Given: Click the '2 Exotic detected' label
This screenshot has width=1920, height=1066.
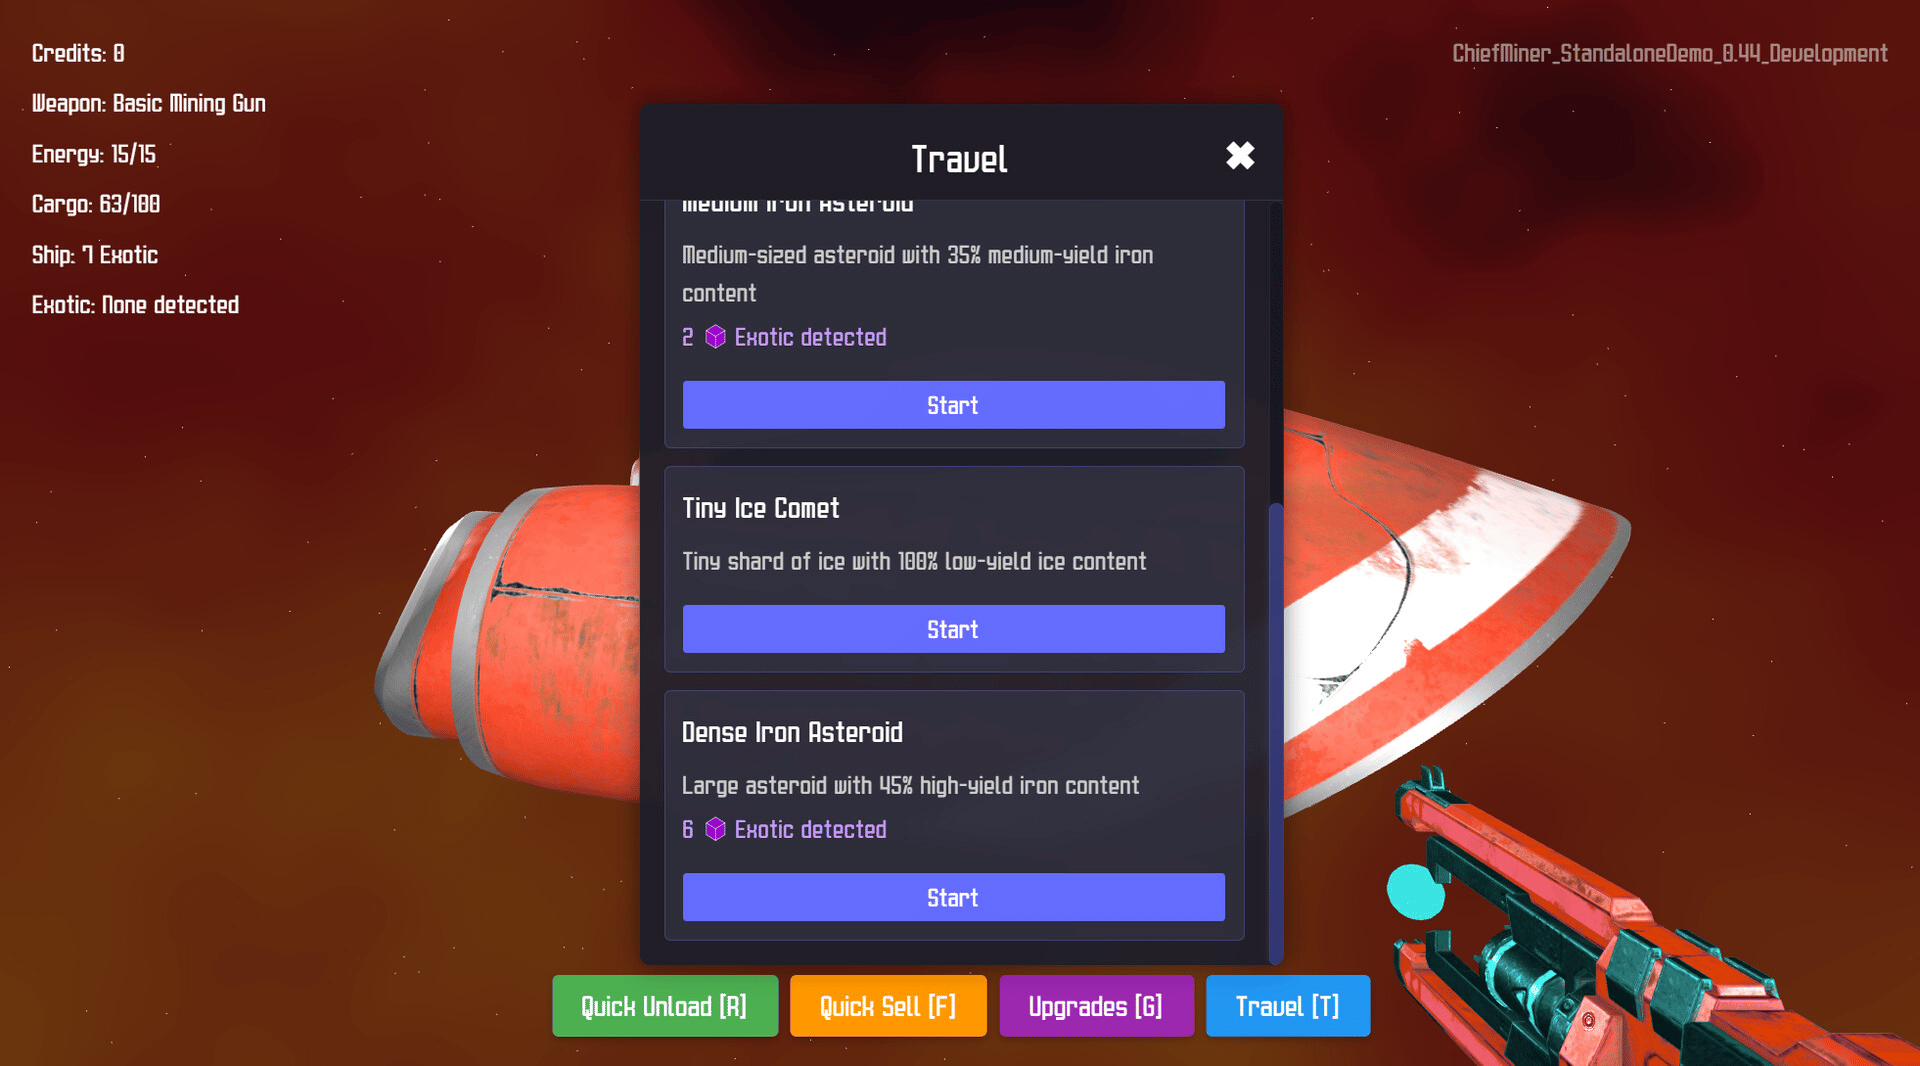Looking at the screenshot, I should pos(784,337).
